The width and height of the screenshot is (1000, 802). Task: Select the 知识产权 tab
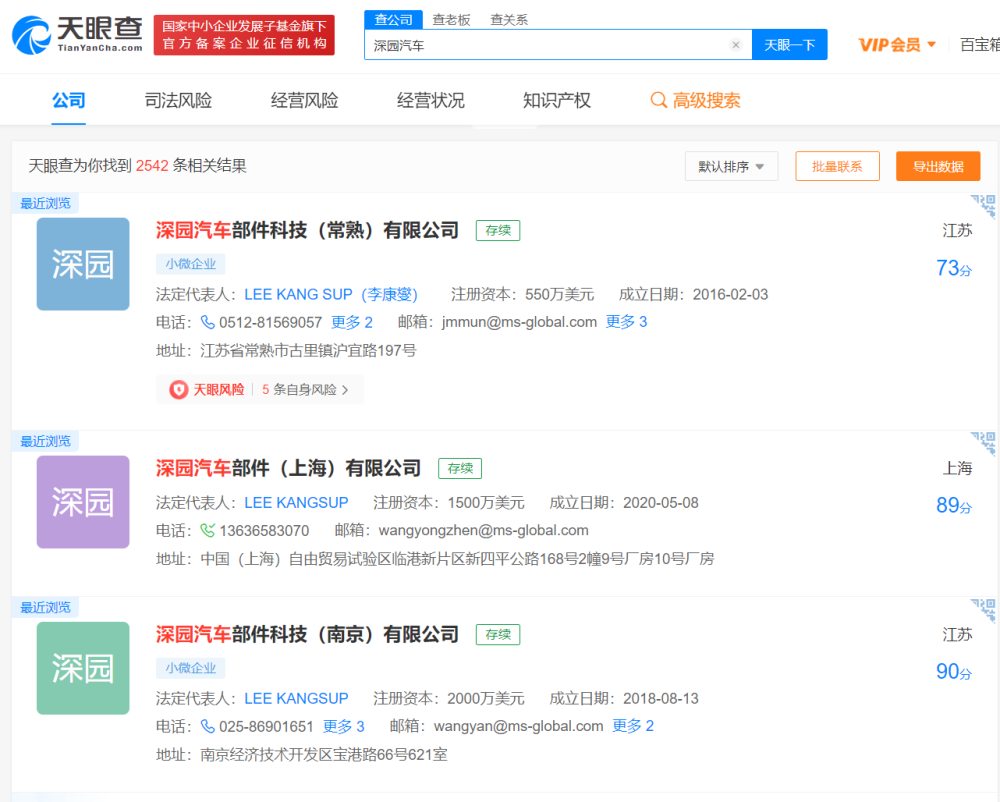point(557,101)
